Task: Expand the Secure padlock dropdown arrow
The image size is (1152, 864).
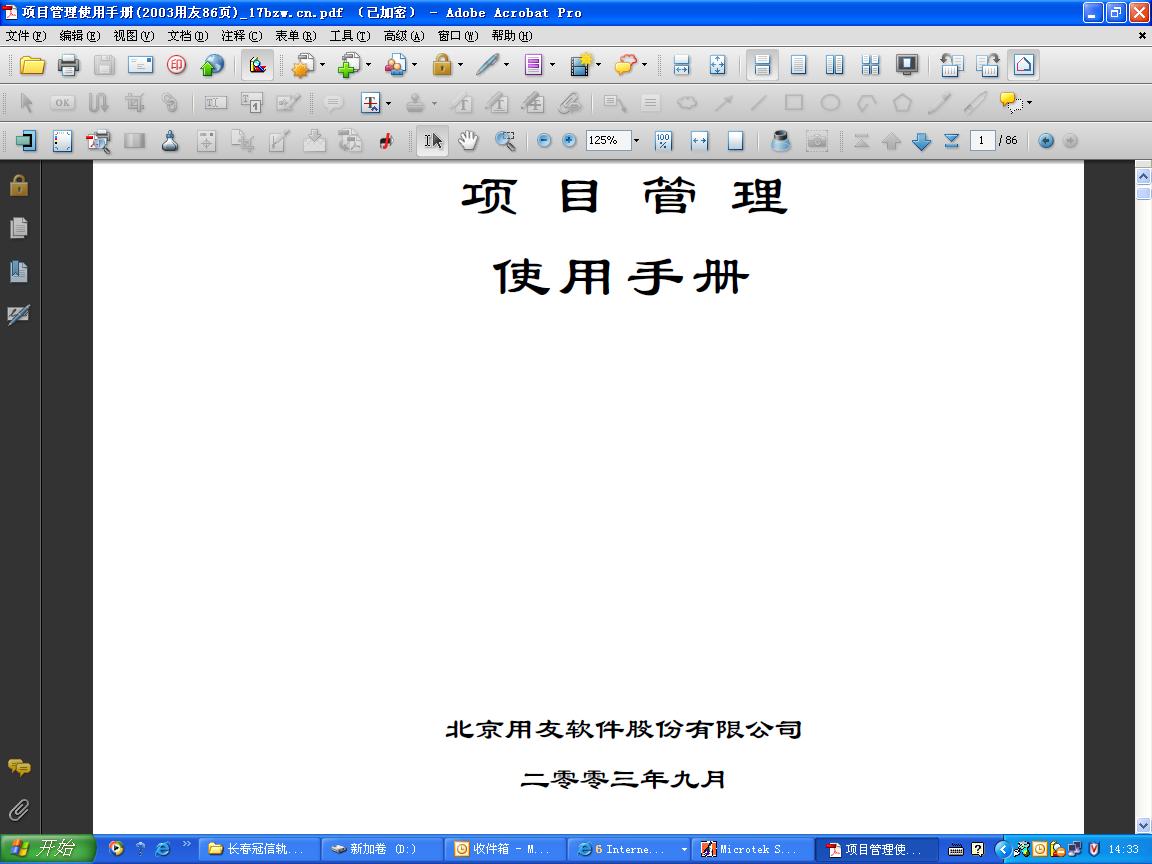Action: coord(461,65)
